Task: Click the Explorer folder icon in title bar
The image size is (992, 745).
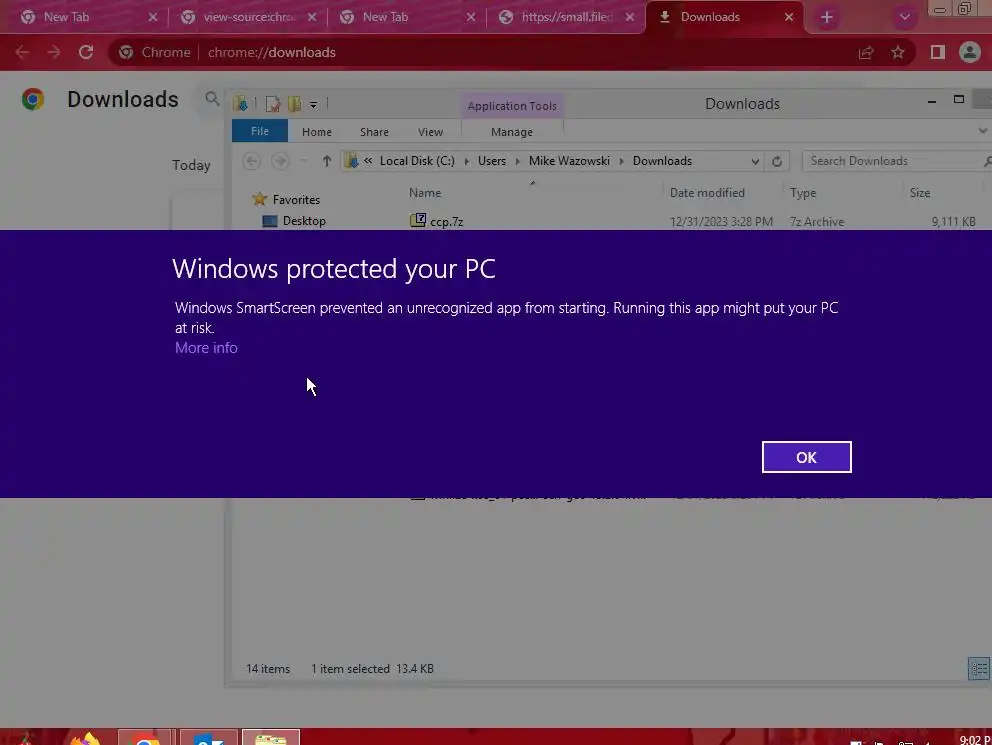Action: click(x=240, y=104)
